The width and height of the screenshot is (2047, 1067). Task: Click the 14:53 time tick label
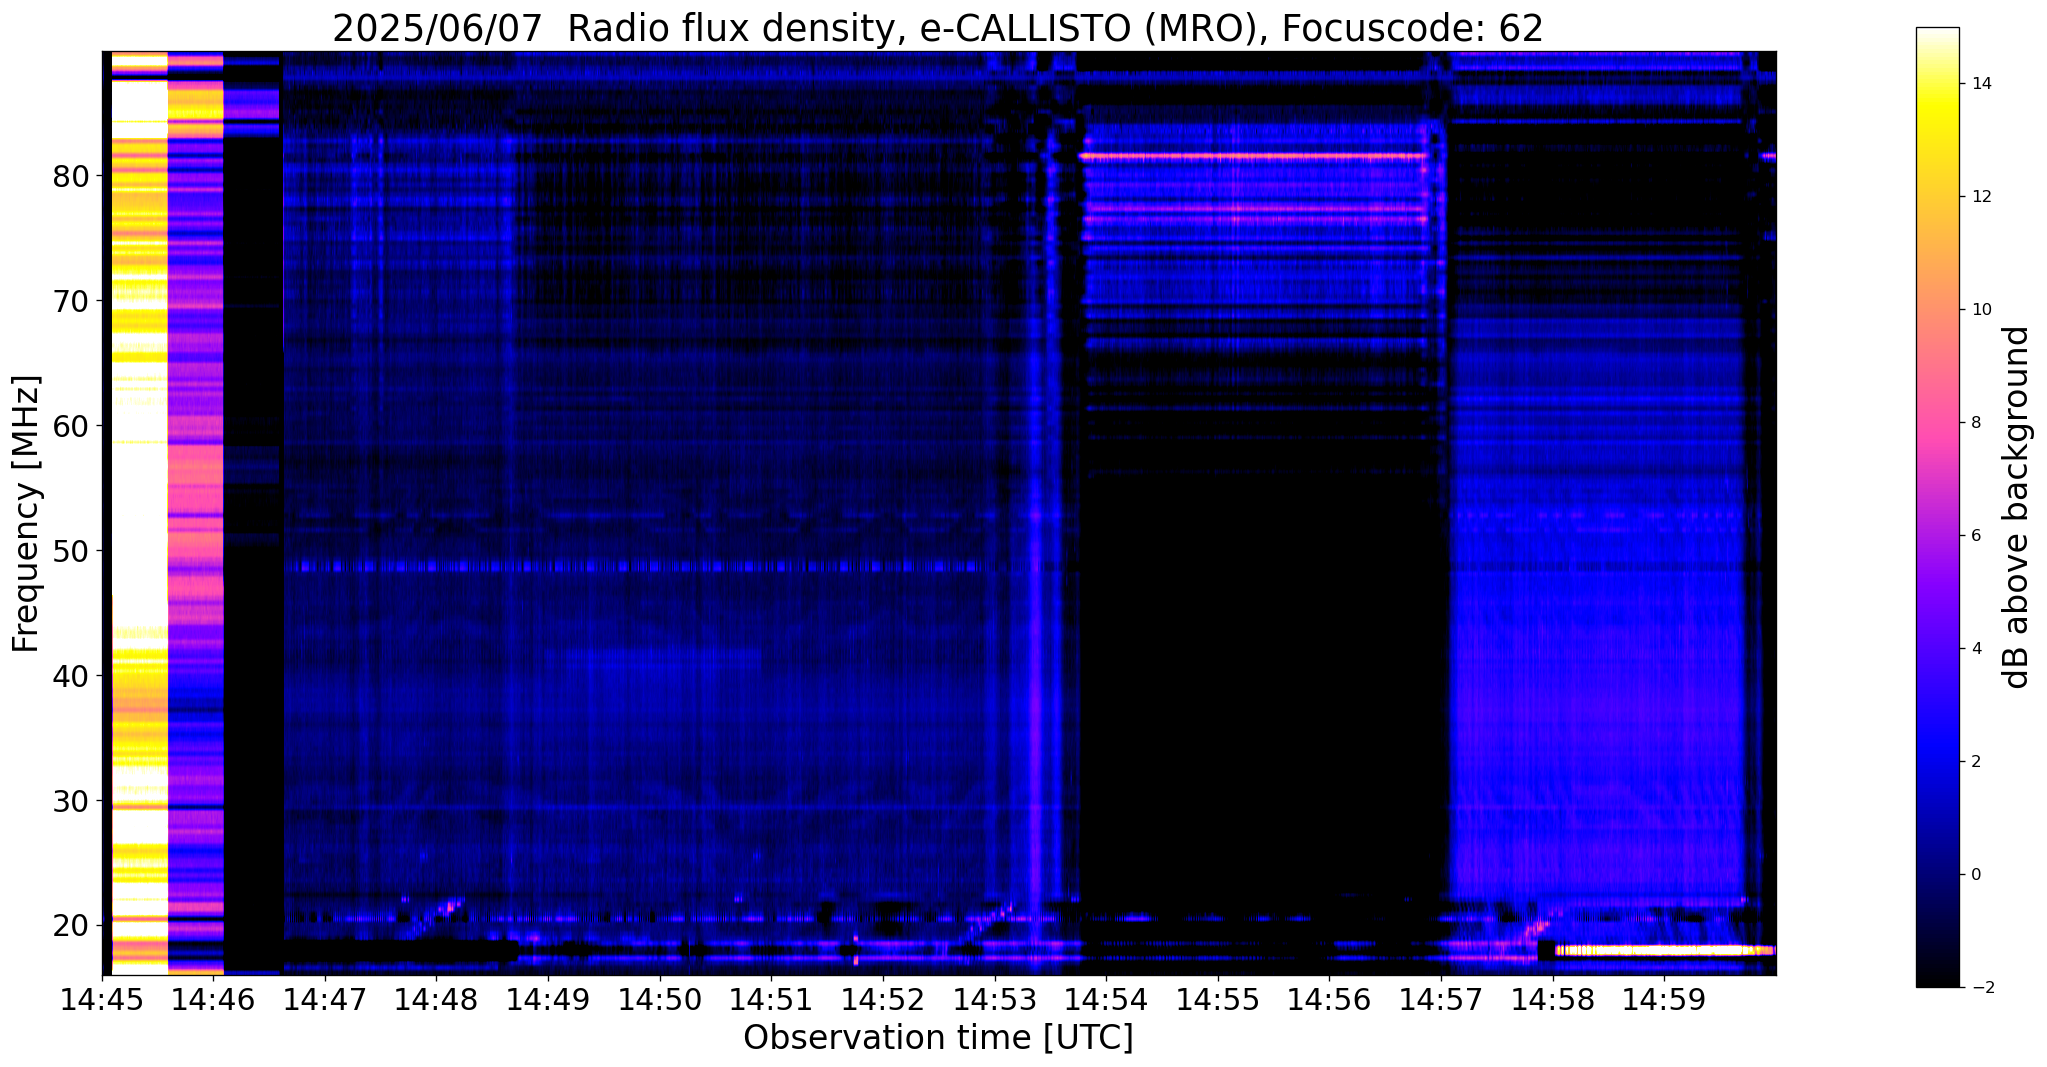pyautogui.click(x=994, y=1000)
